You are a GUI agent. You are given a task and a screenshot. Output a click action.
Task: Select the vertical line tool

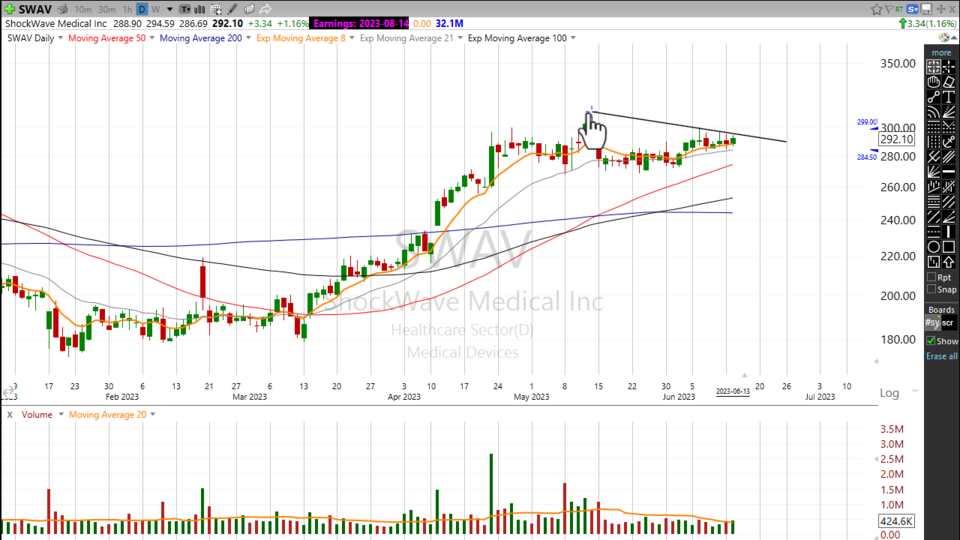coord(948,231)
